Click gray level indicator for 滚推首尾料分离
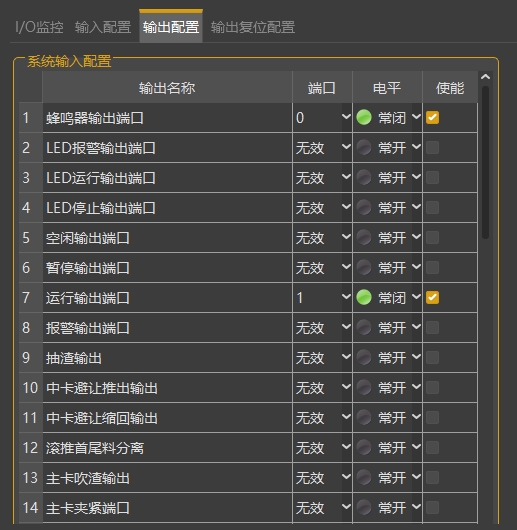 364,447
